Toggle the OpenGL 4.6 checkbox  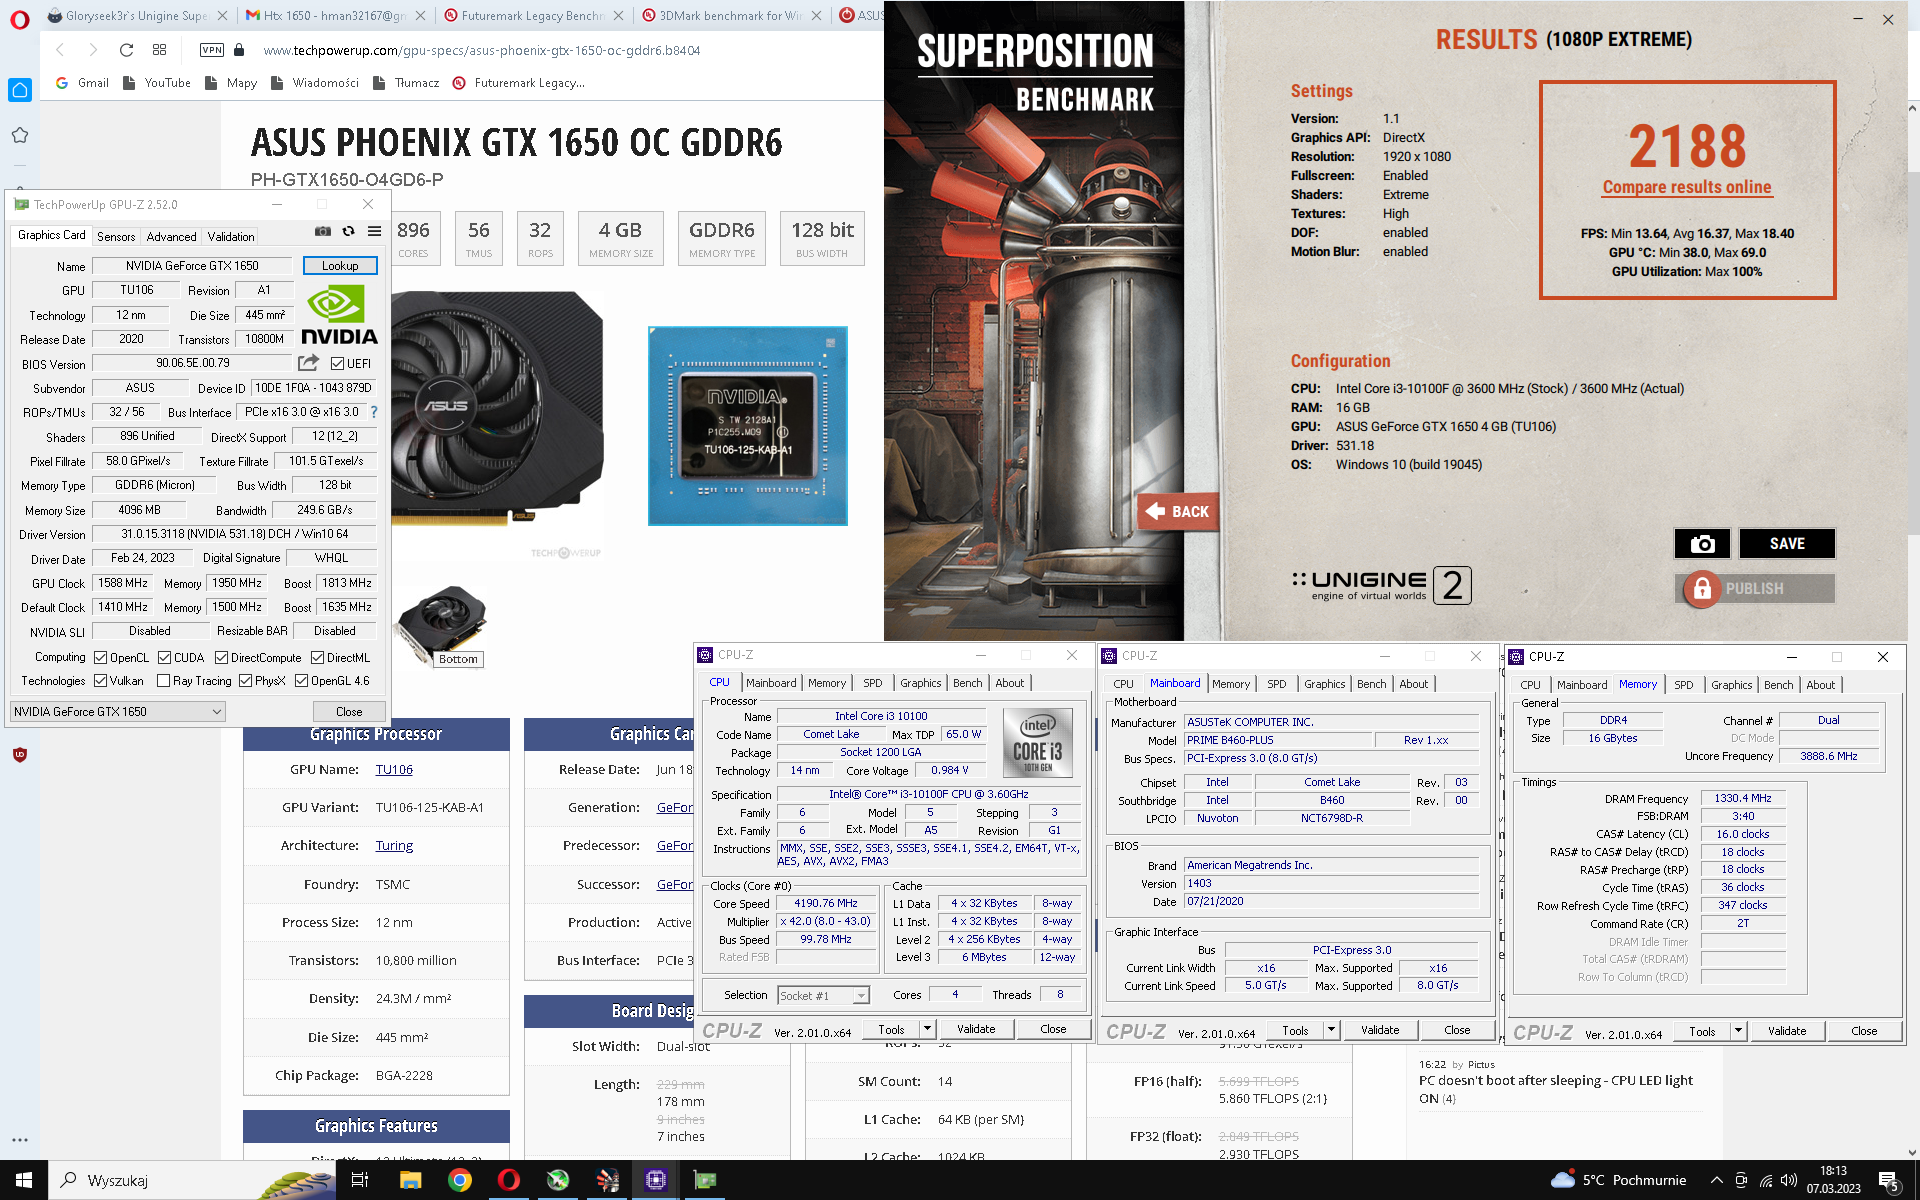pos(301,681)
